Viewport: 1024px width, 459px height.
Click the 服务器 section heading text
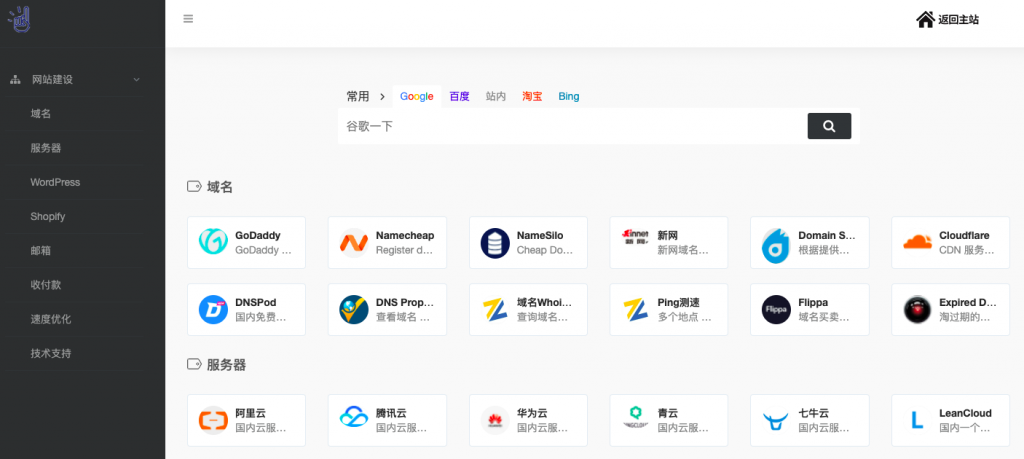tap(227, 365)
